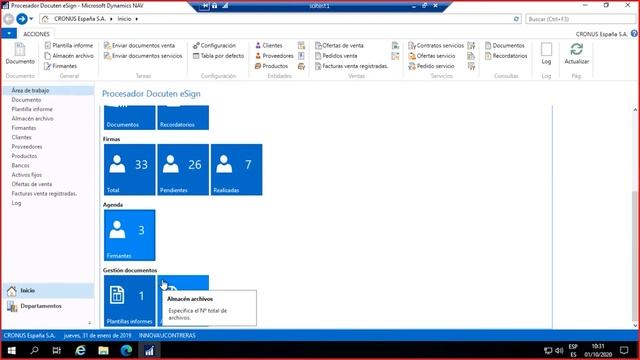Click the back navigation arrow

point(8,19)
